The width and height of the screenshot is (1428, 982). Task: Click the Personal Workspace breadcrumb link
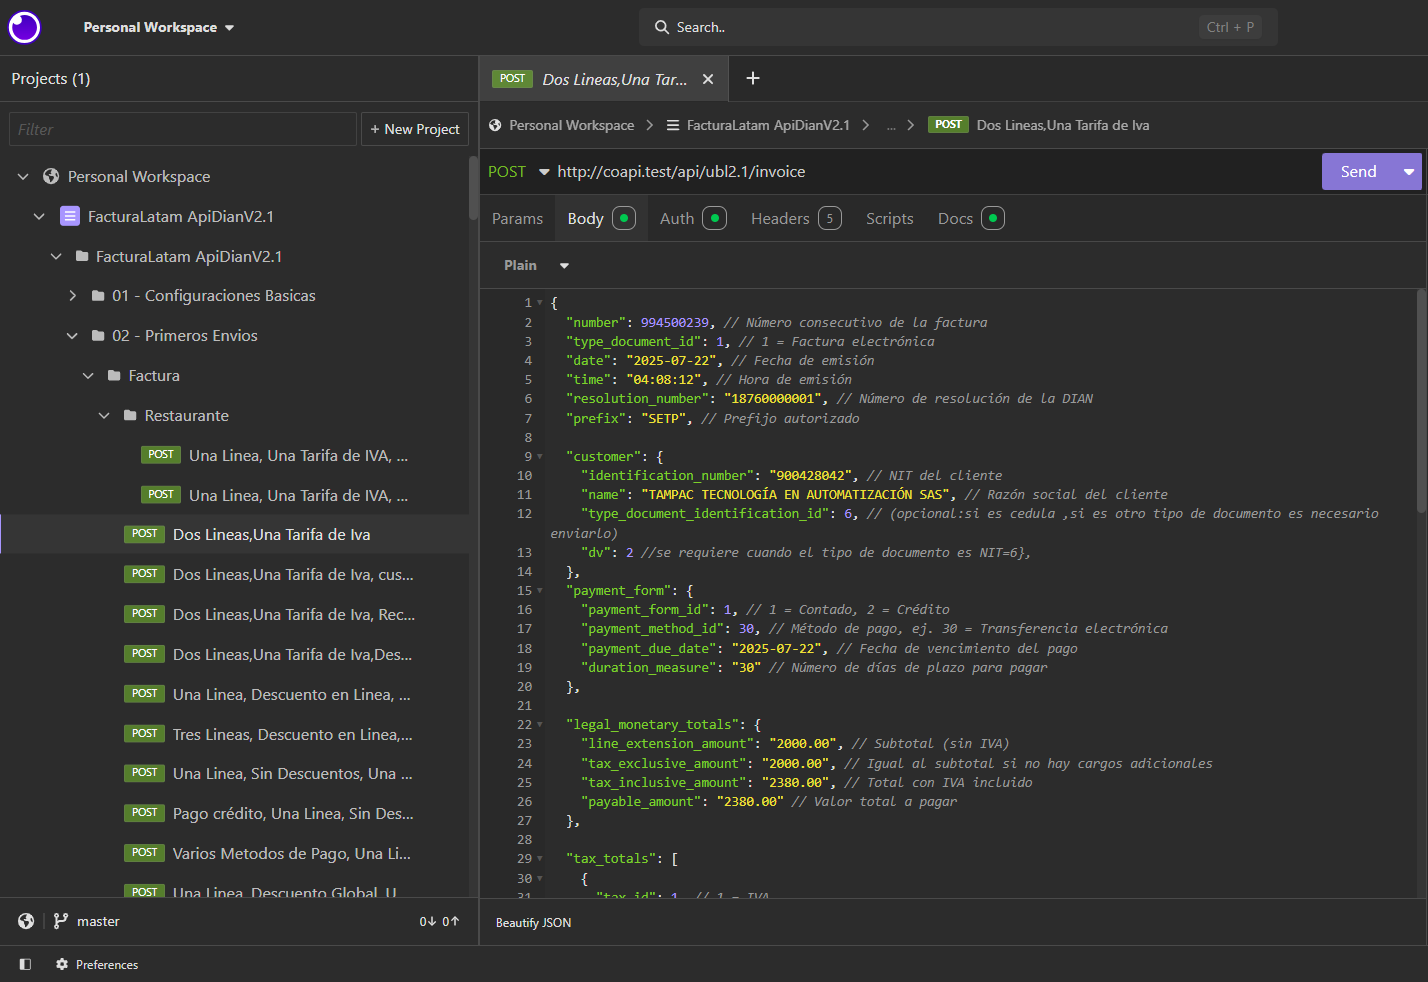[x=571, y=125]
